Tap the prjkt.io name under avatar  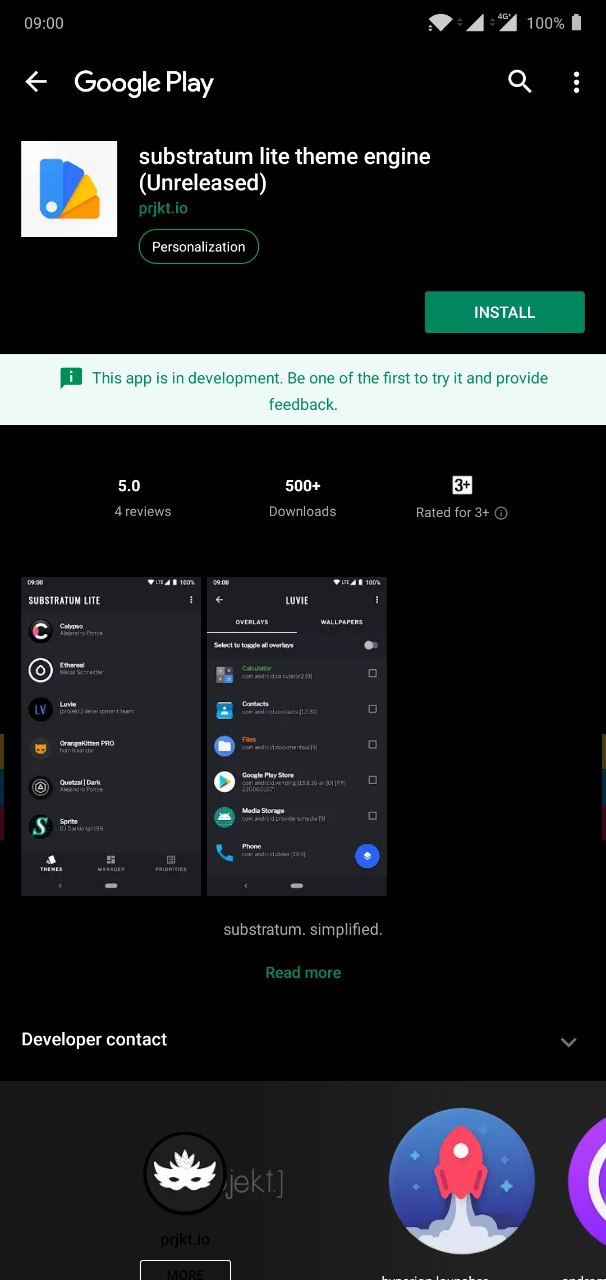[x=185, y=1239]
